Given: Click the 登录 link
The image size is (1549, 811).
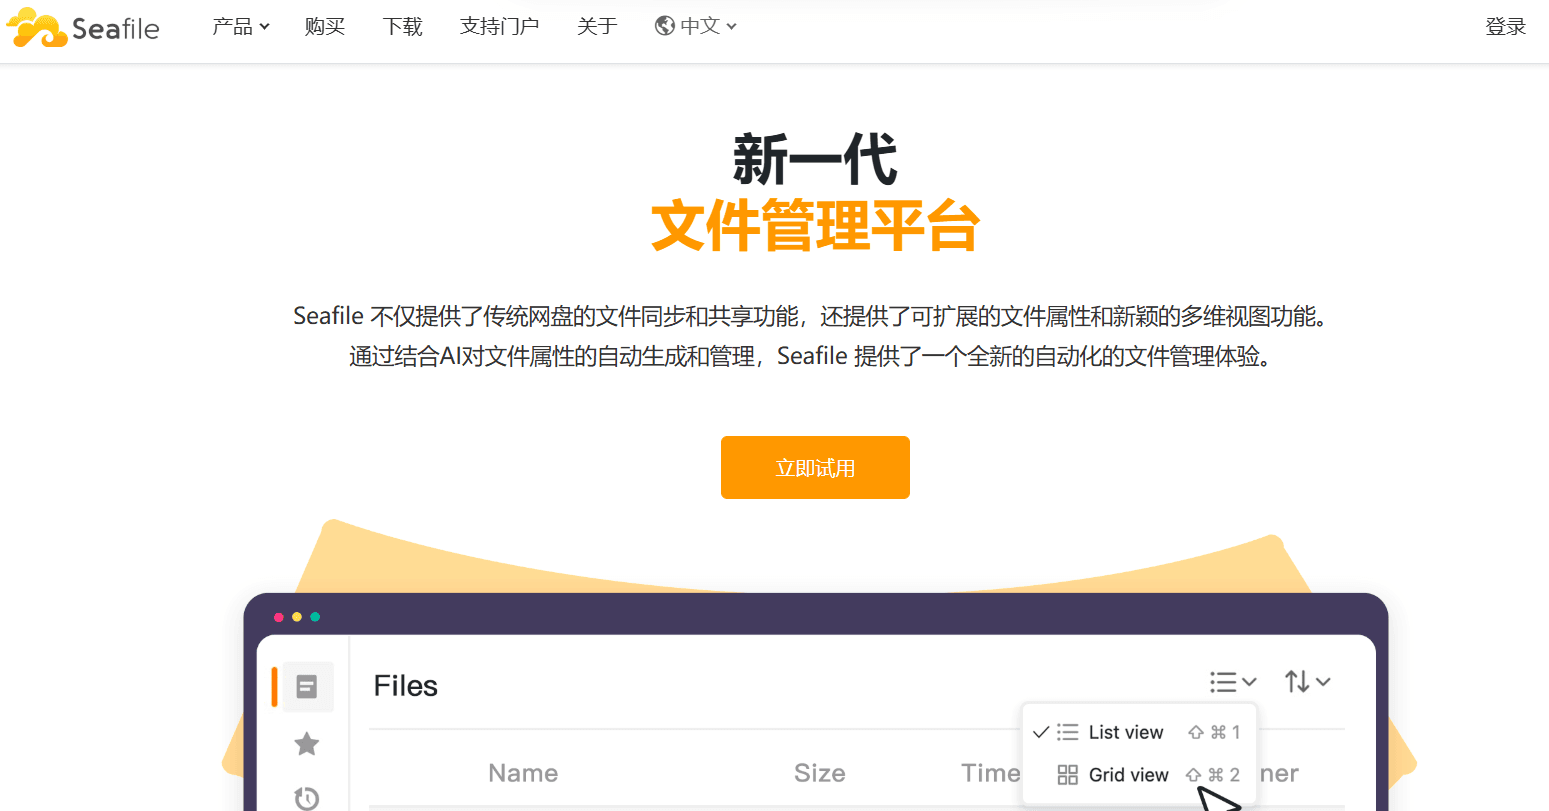Looking at the screenshot, I should click(x=1505, y=27).
